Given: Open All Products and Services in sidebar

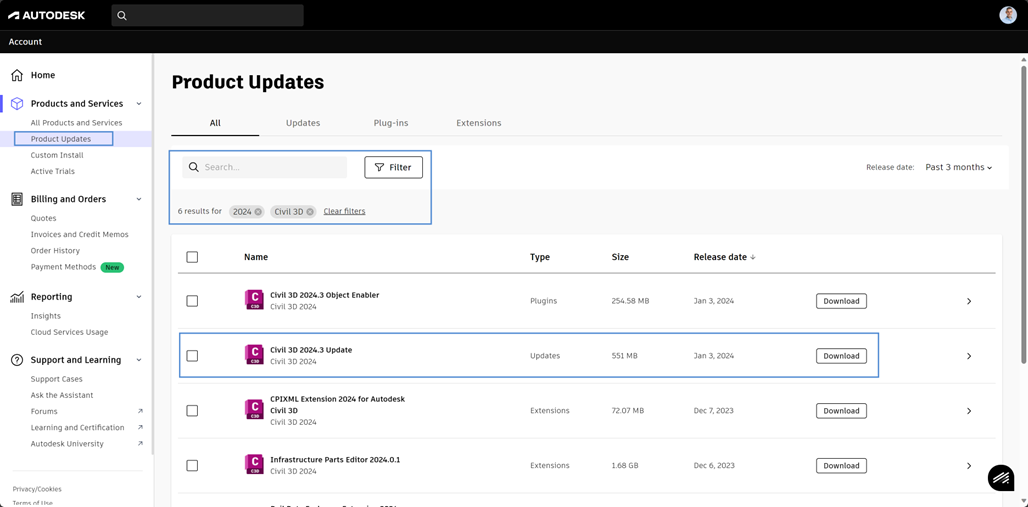Looking at the screenshot, I should click(76, 123).
